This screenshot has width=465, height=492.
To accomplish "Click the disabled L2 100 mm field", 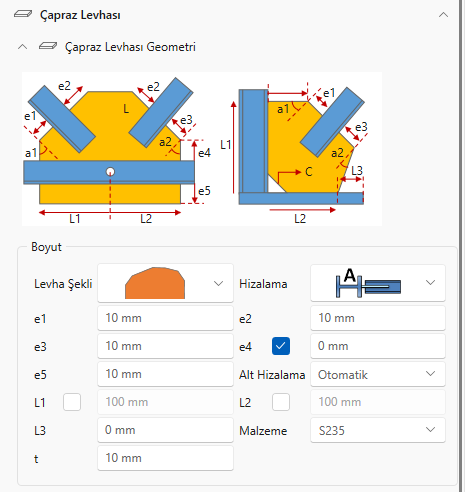I will click(x=378, y=402).
